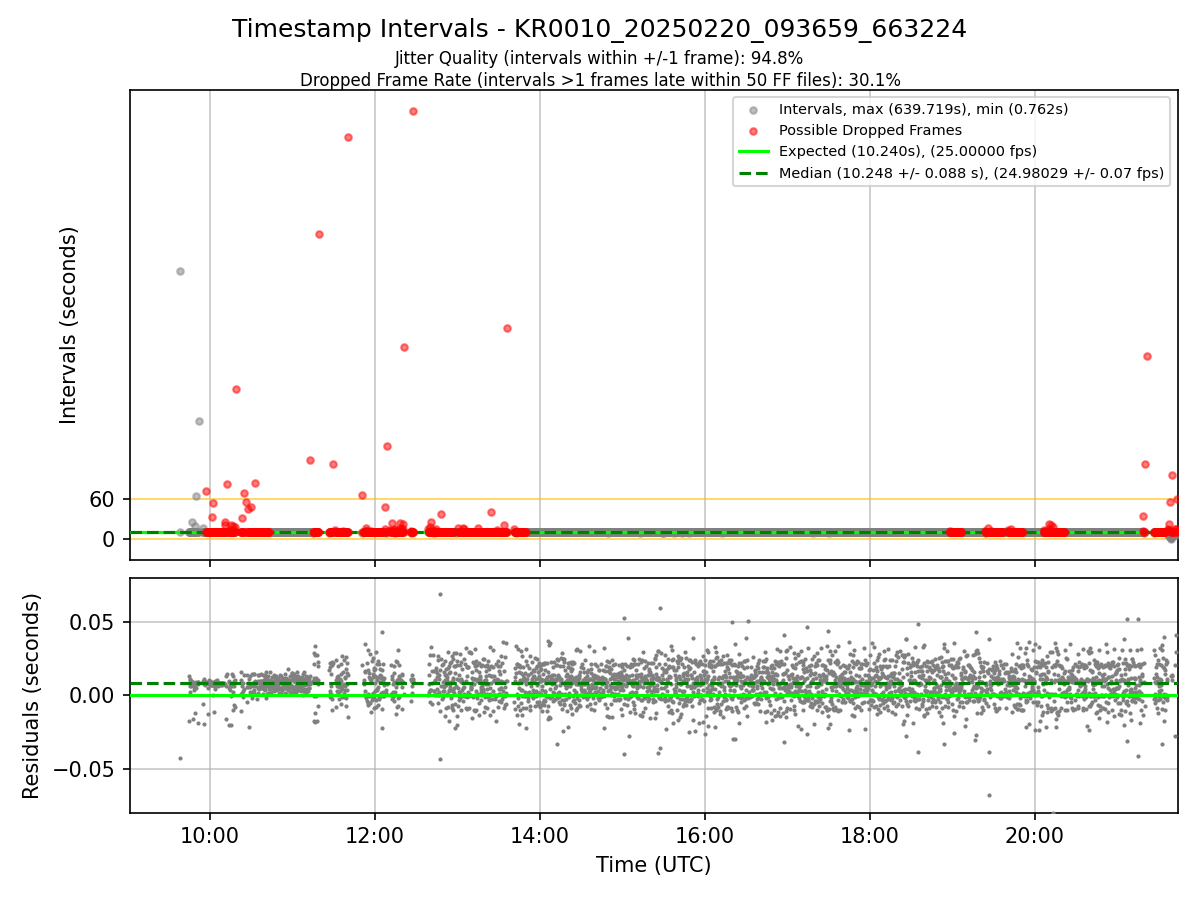
Task: Click the plot title 'Timestamp Intervals - KR0010_20250220_093659_663224'
Action: pos(599,29)
